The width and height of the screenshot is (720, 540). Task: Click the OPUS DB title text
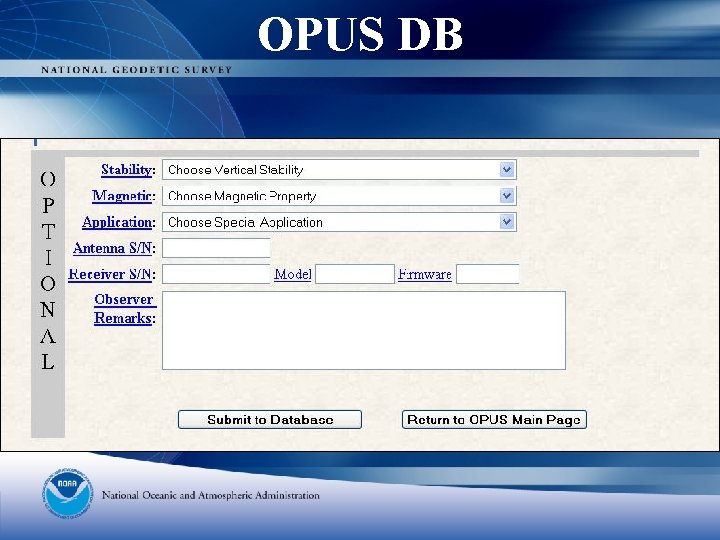[360, 34]
